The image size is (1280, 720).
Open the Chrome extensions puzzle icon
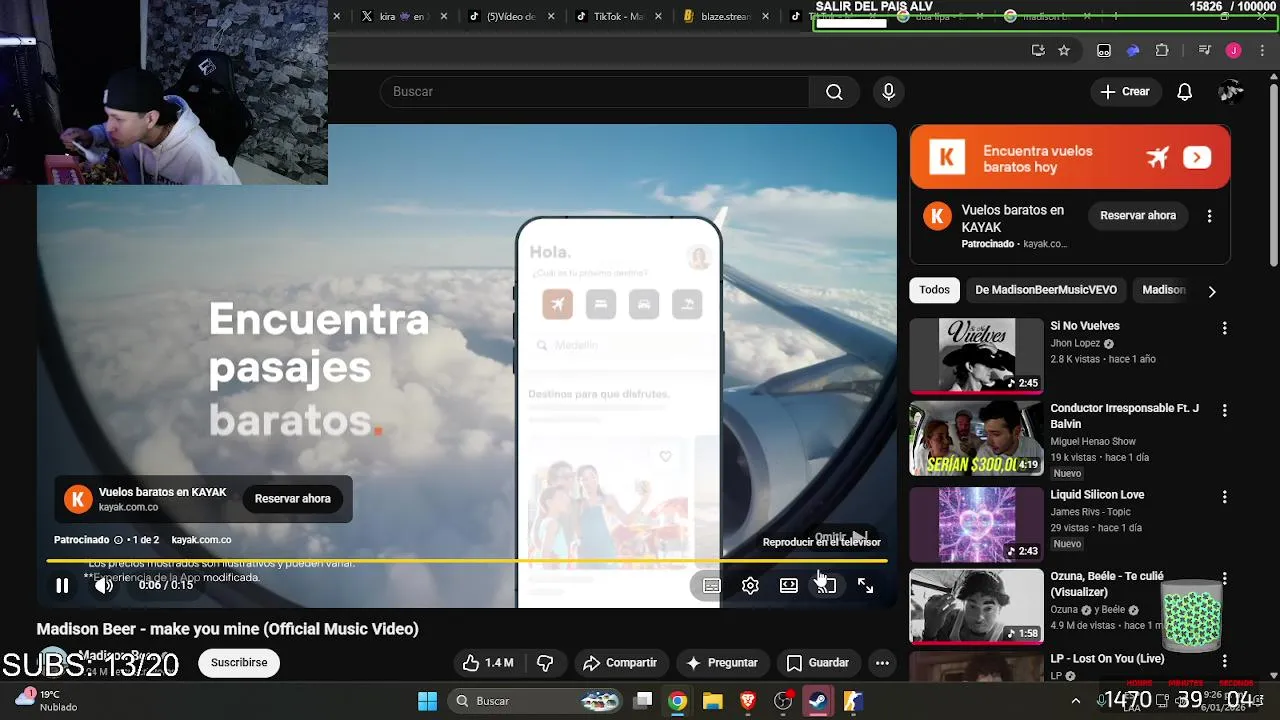1162,51
